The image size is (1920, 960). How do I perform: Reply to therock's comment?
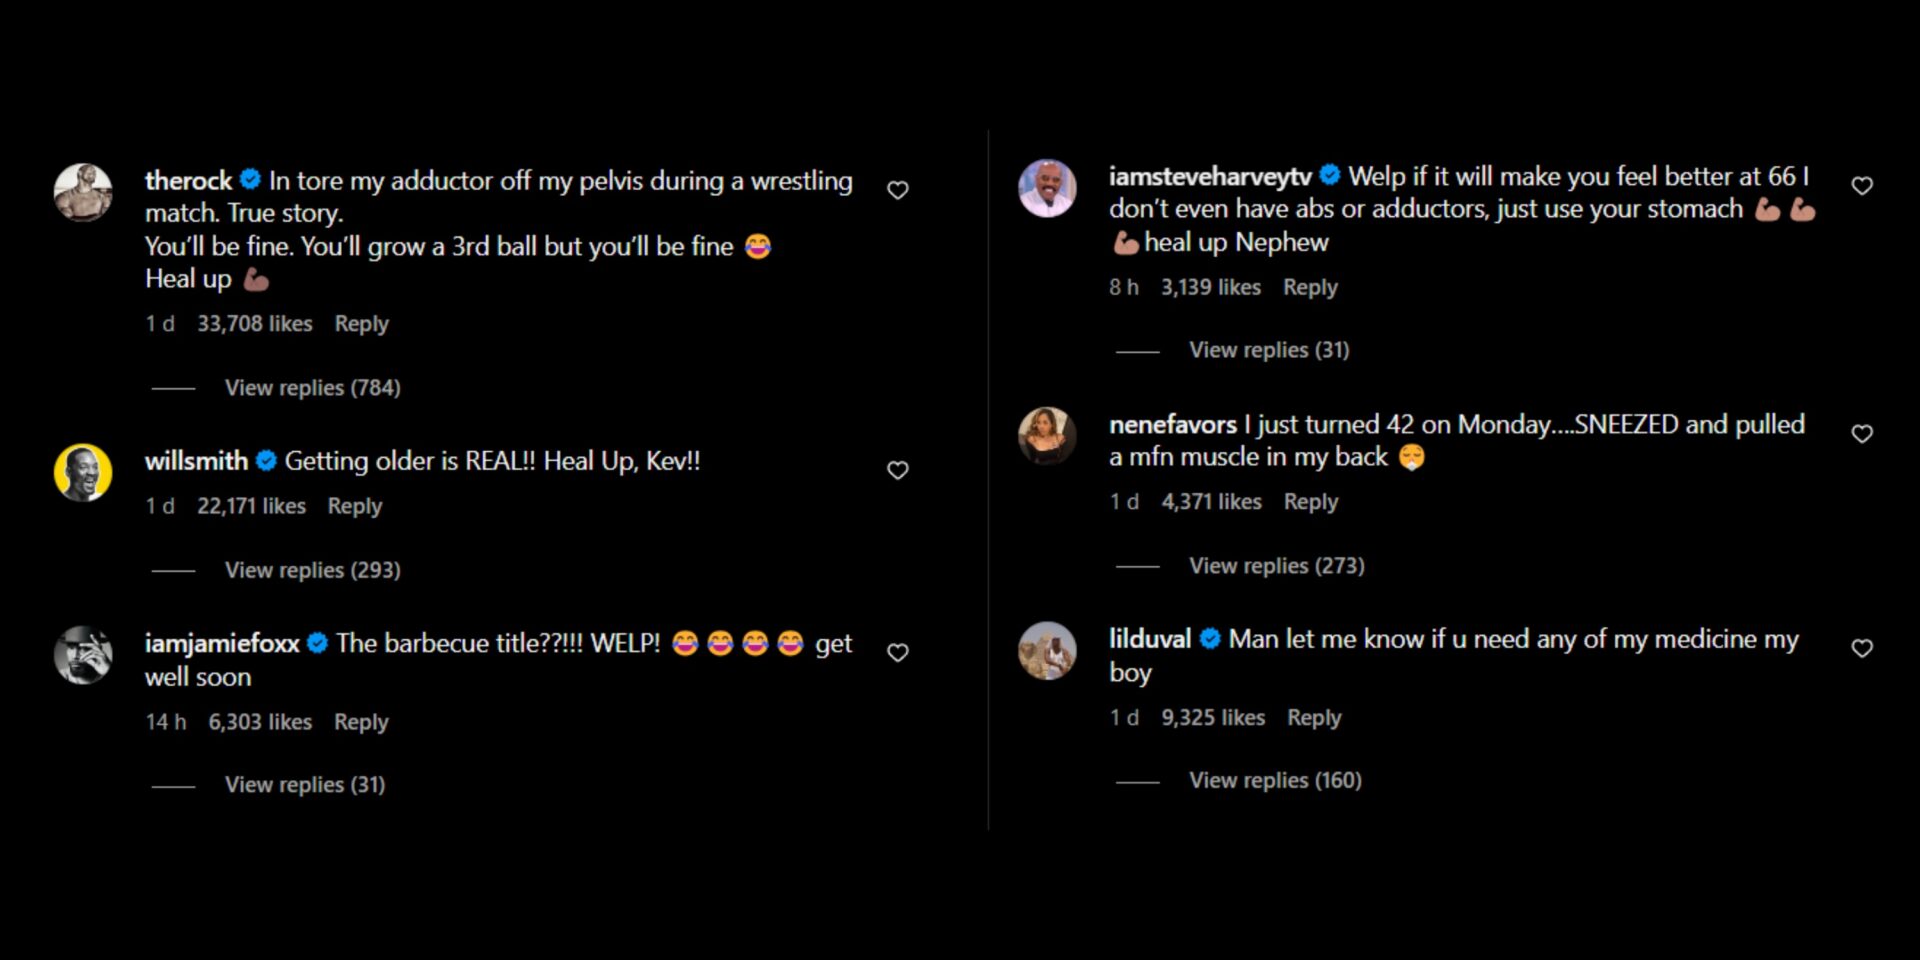[x=361, y=324]
